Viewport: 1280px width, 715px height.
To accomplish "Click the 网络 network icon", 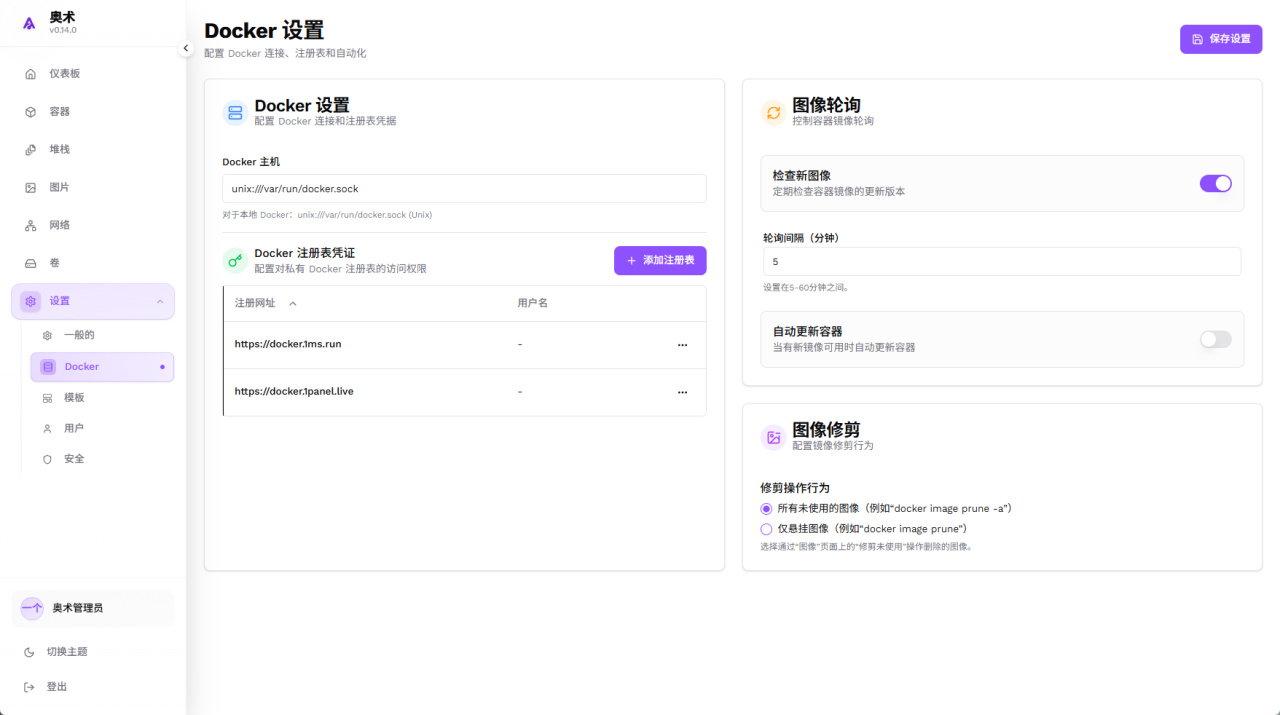I will coord(31,225).
